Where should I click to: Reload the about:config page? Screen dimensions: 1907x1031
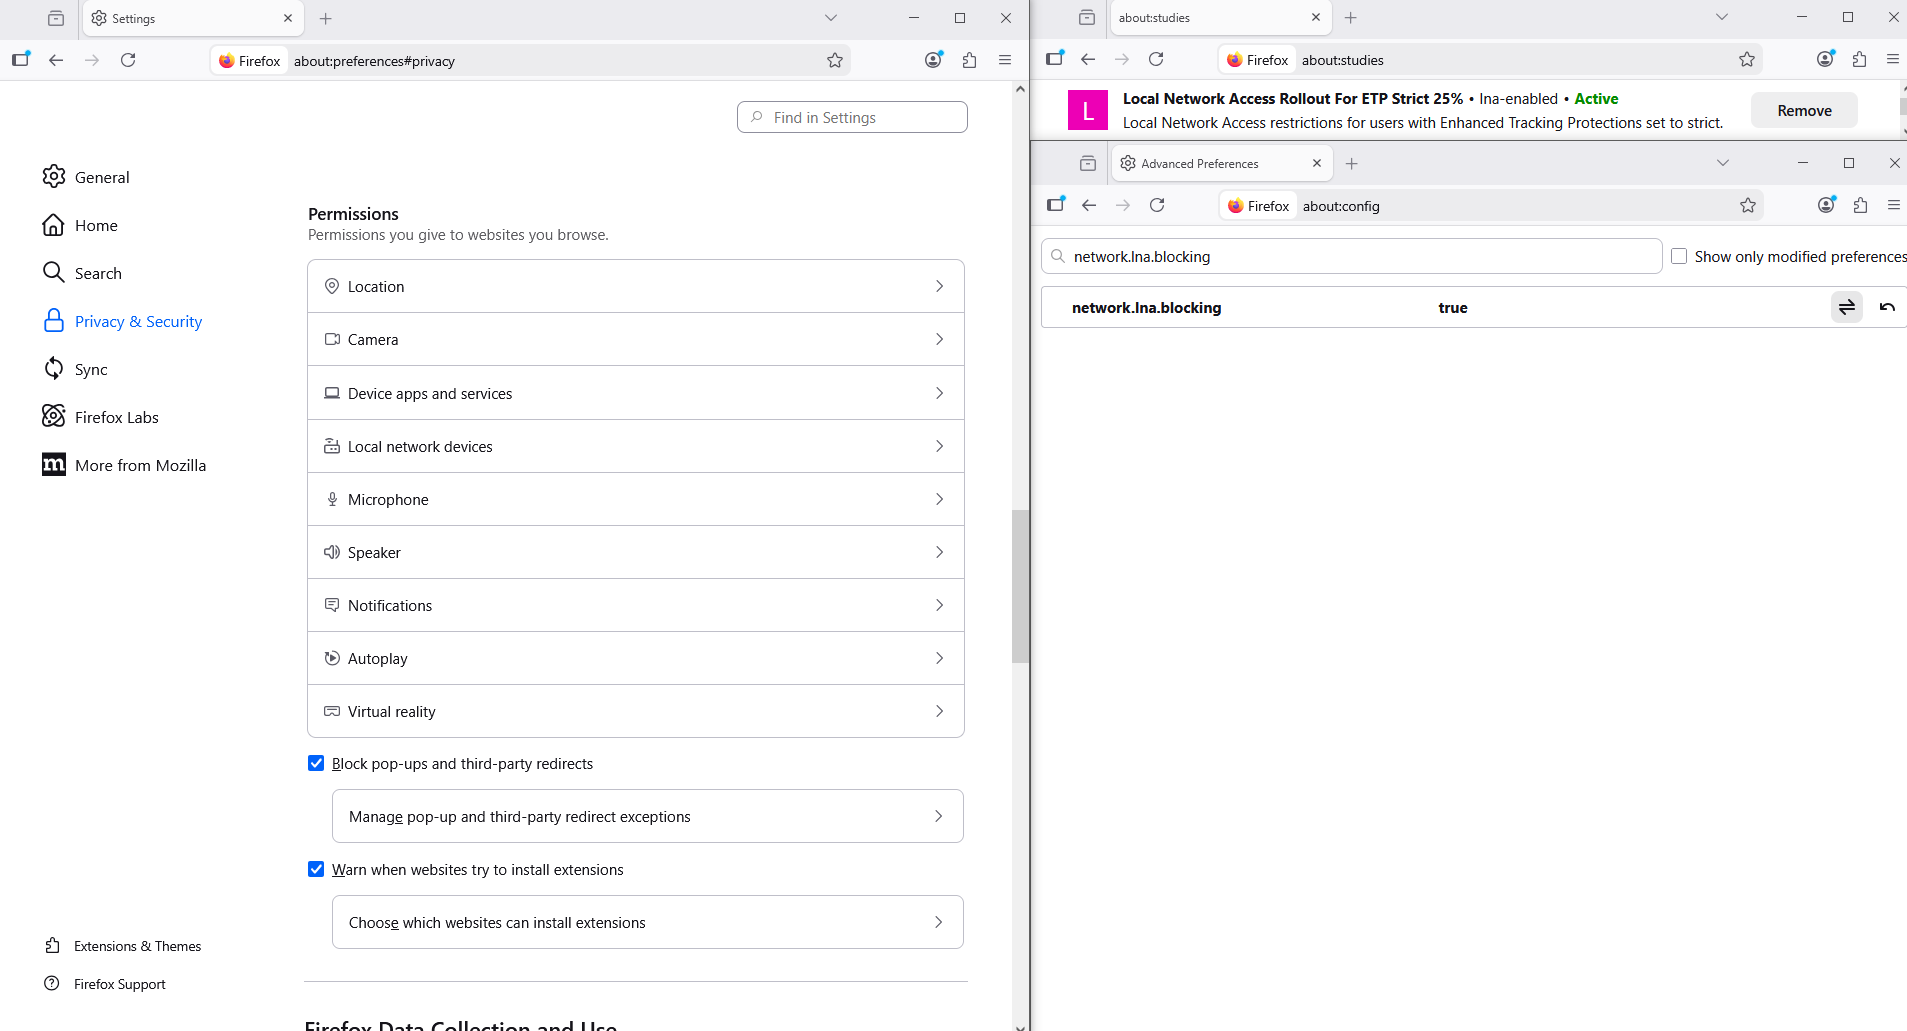[1157, 205]
